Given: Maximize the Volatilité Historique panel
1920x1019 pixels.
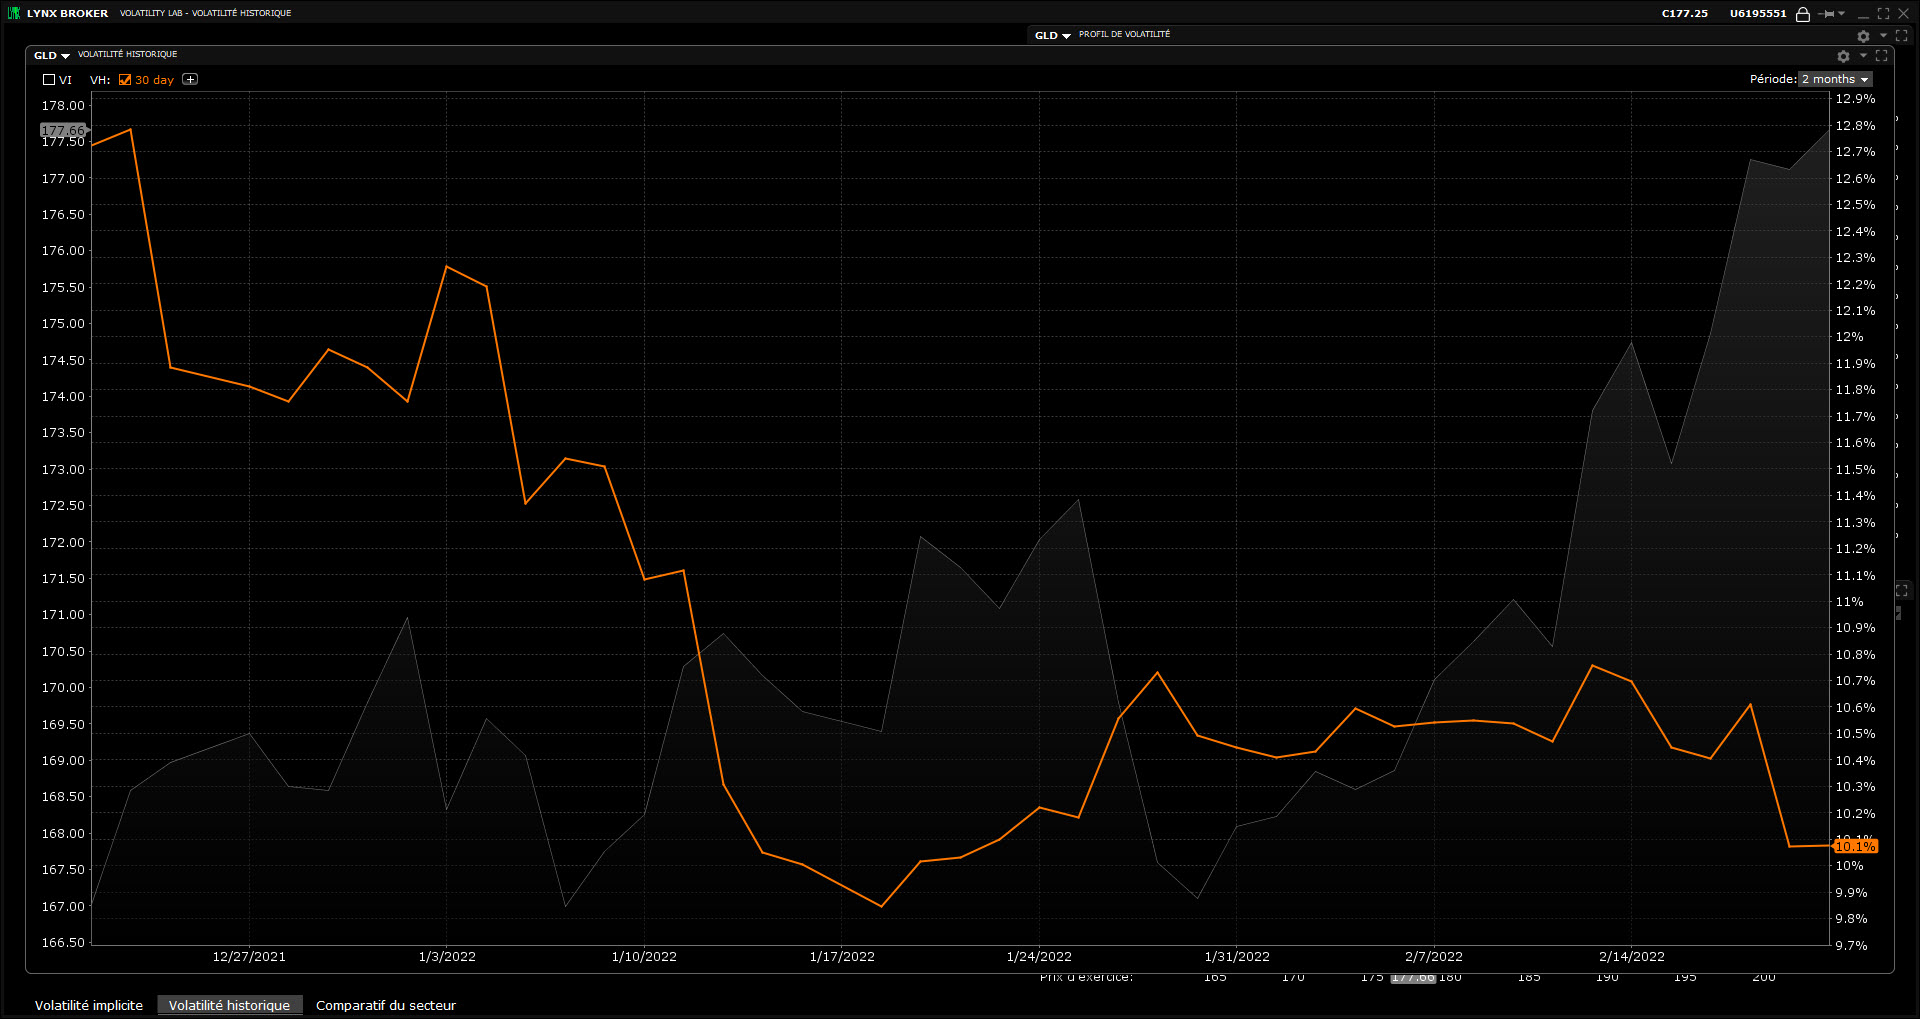Looking at the screenshot, I should (x=1882, y=55).
